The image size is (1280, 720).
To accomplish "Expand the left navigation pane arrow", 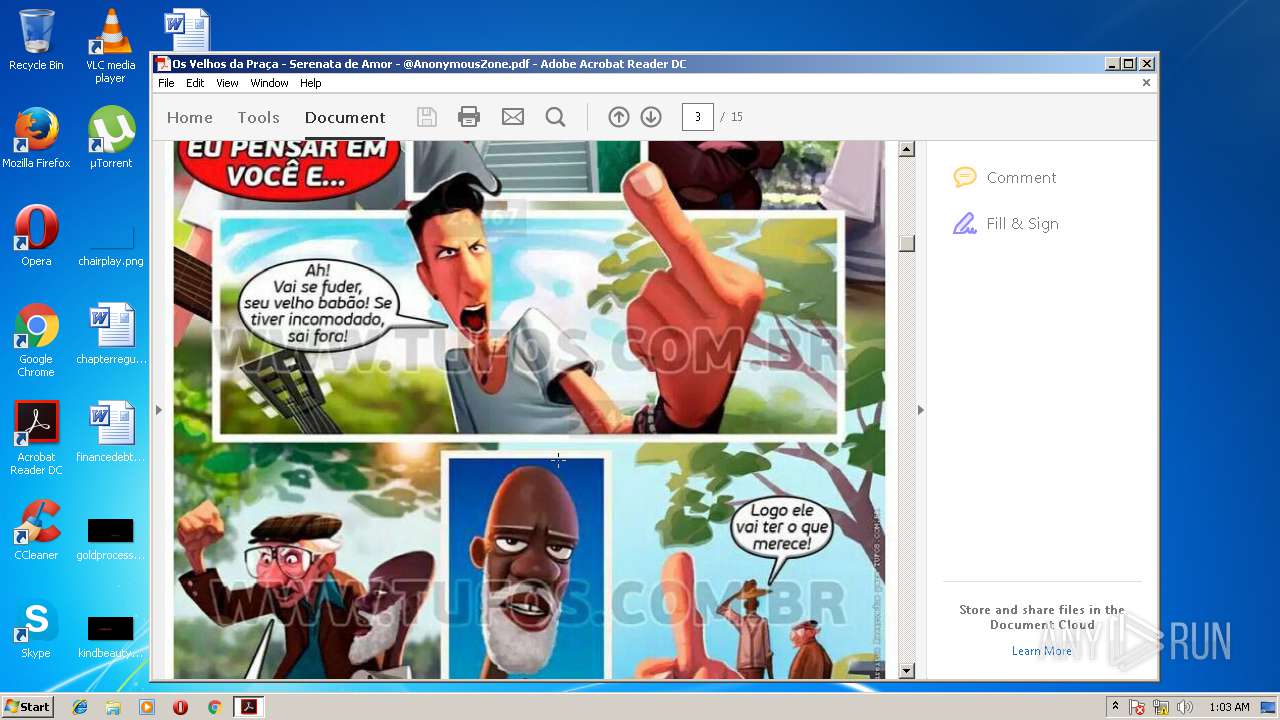I will pyautogui.click(x=158, y=410).
